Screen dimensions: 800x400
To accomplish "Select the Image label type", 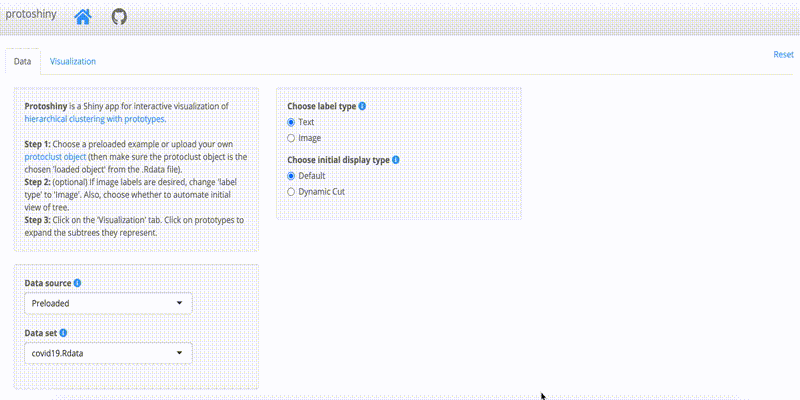I will pos(291,138).
